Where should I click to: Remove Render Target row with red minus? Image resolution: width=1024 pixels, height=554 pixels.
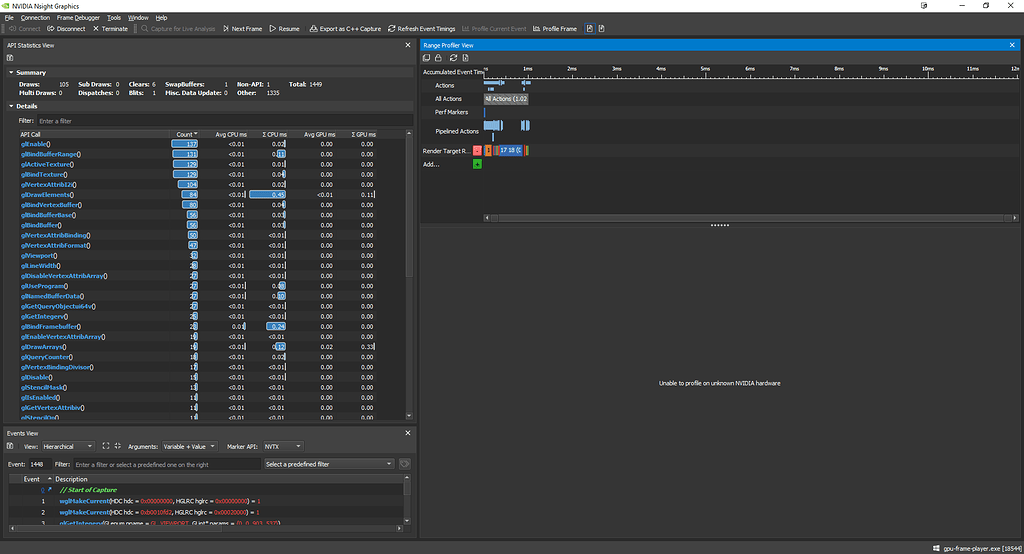(x=477, y=150)
